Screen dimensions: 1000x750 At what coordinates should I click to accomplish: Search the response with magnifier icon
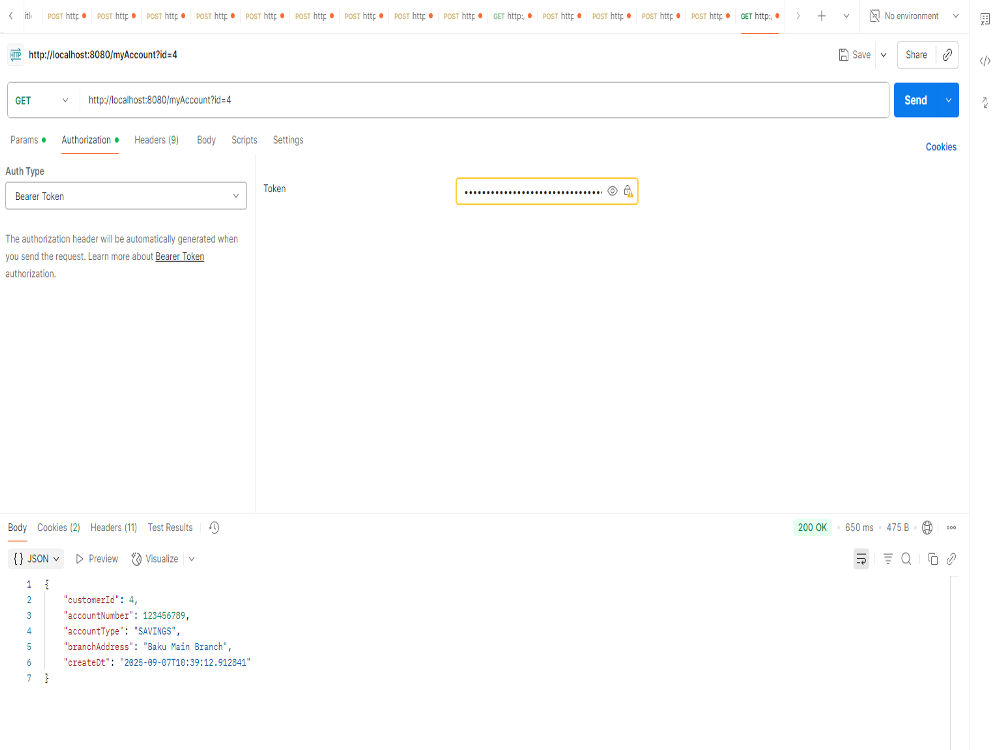click(x=906, y=559)
